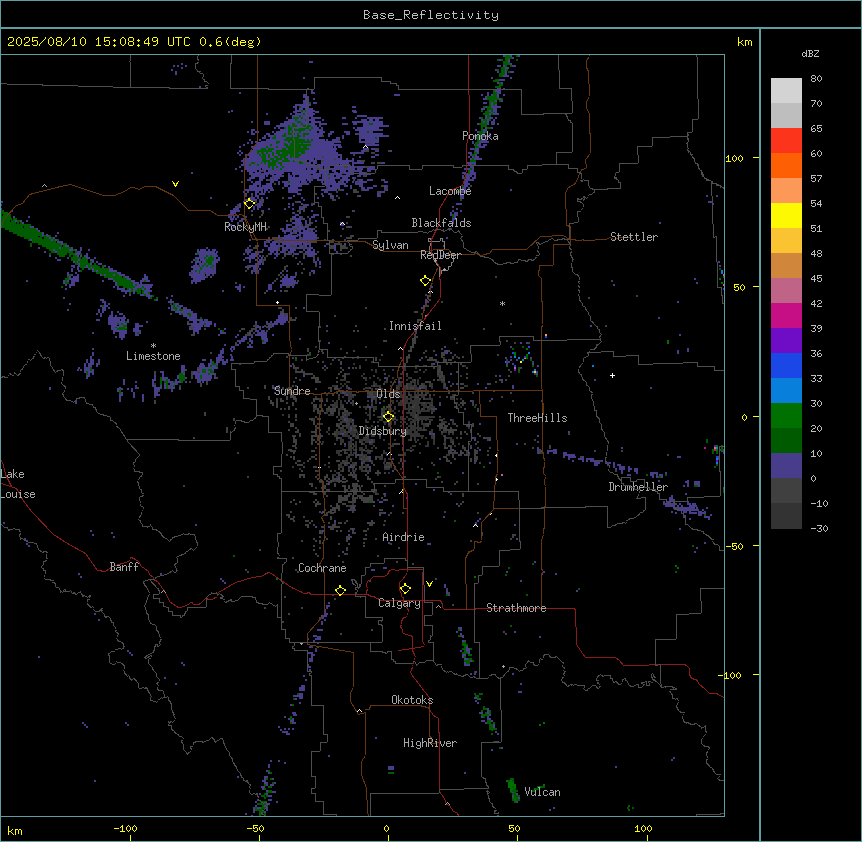862x842 pixels.
Task: Click the dBZ legend heading
Action: pos(810,54)
